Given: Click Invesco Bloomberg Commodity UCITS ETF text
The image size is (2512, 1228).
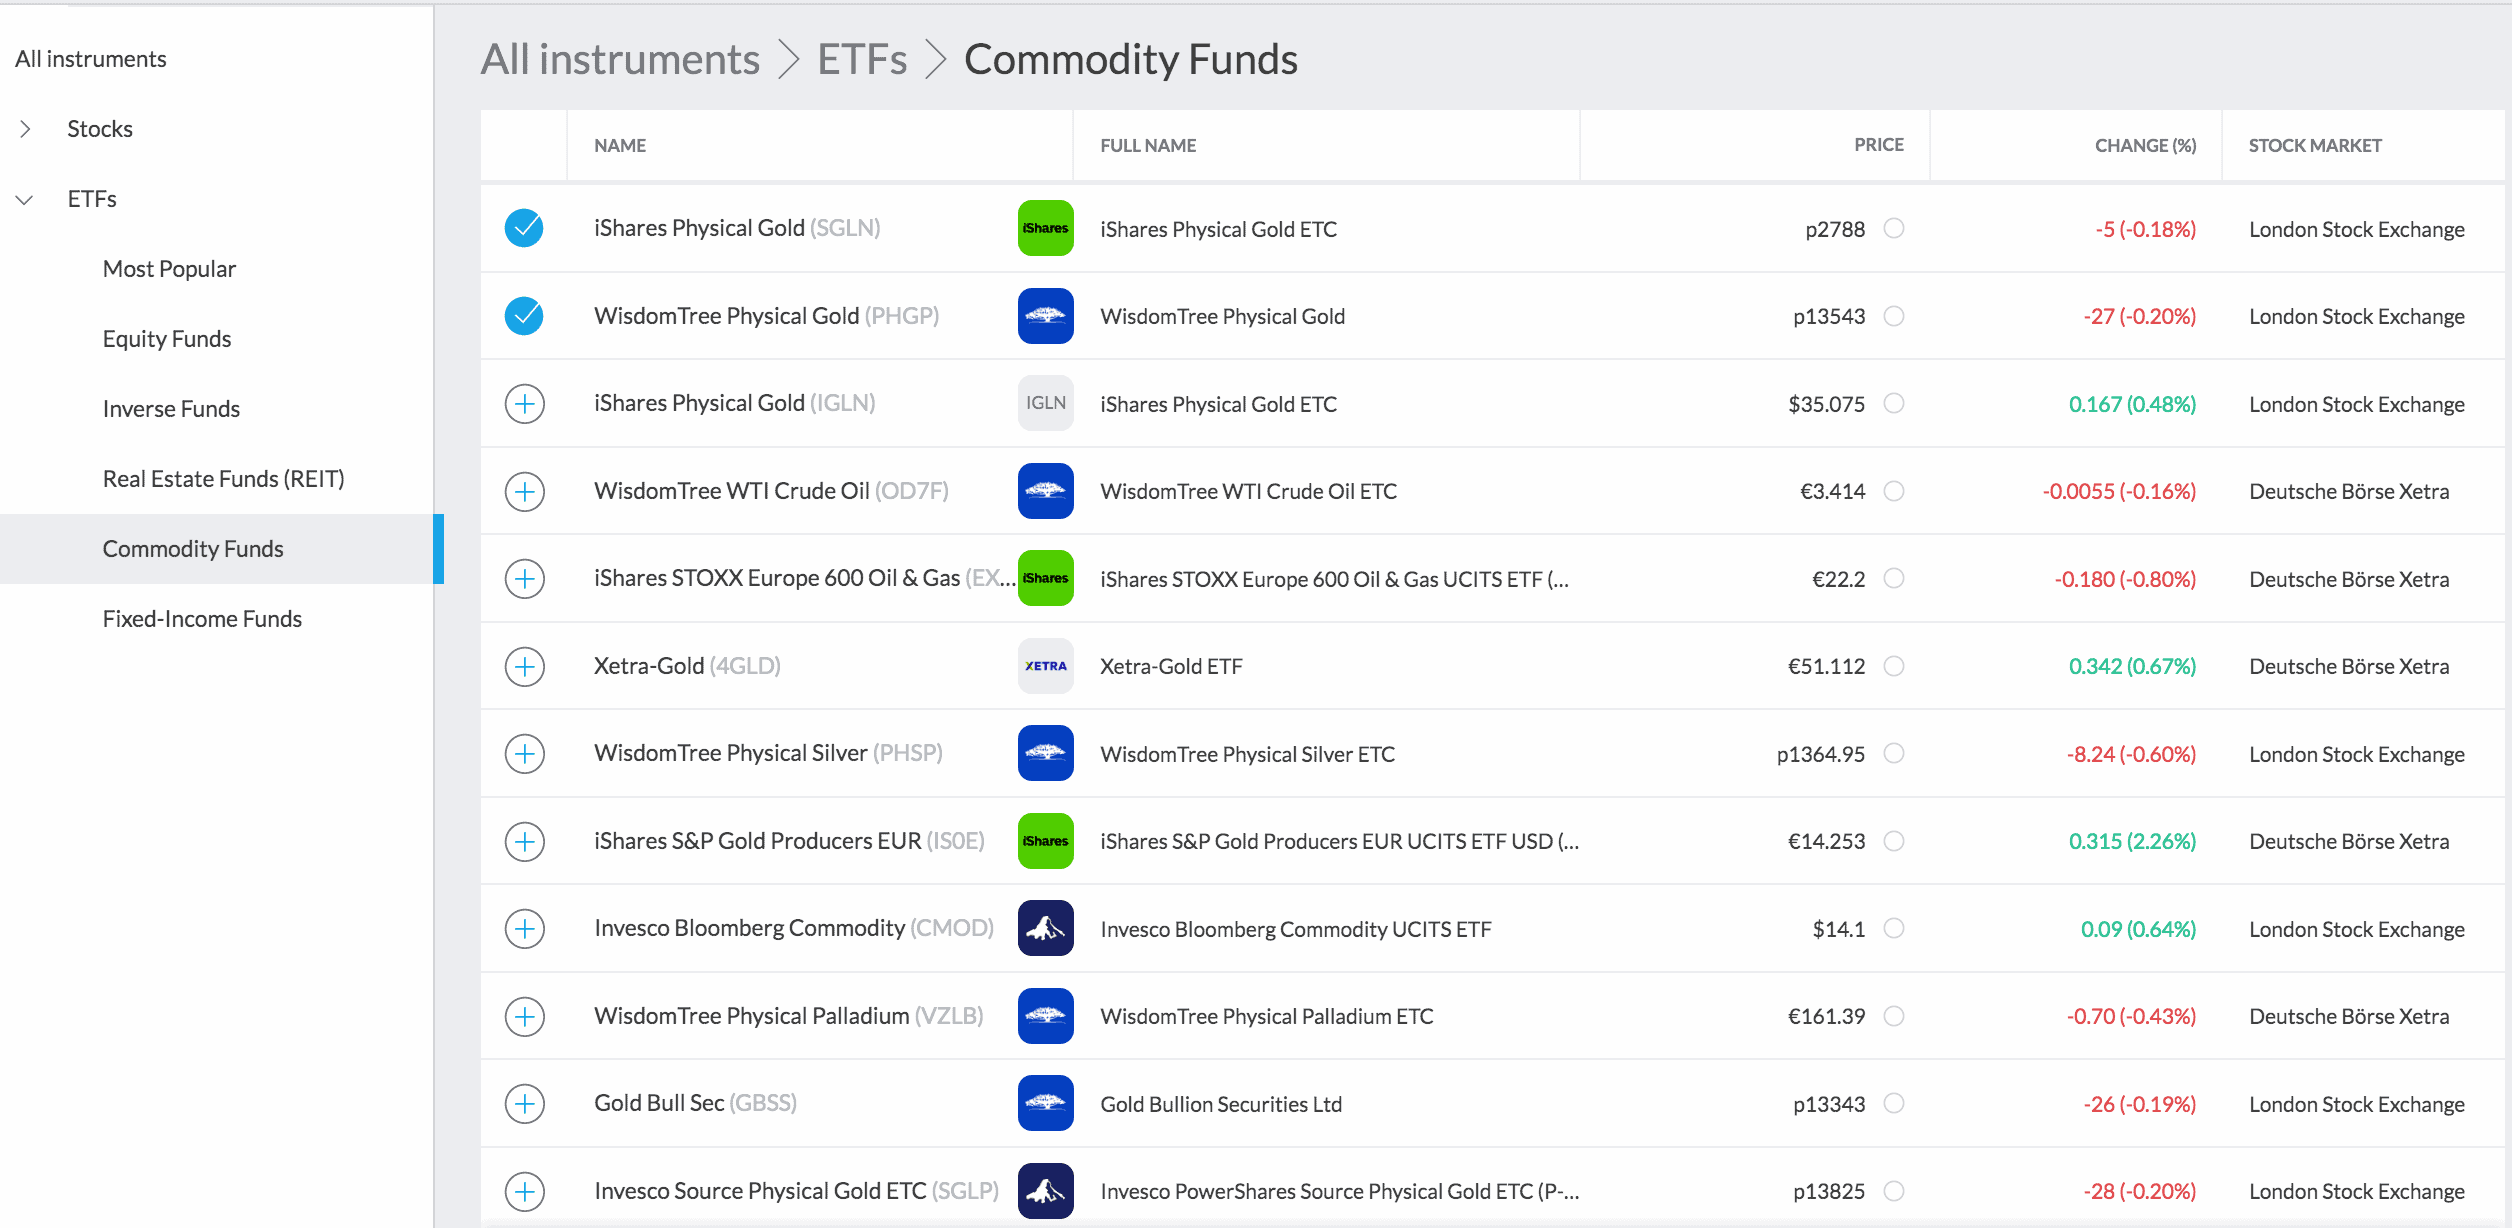Looking at the screenshot, I should 1295,929.
